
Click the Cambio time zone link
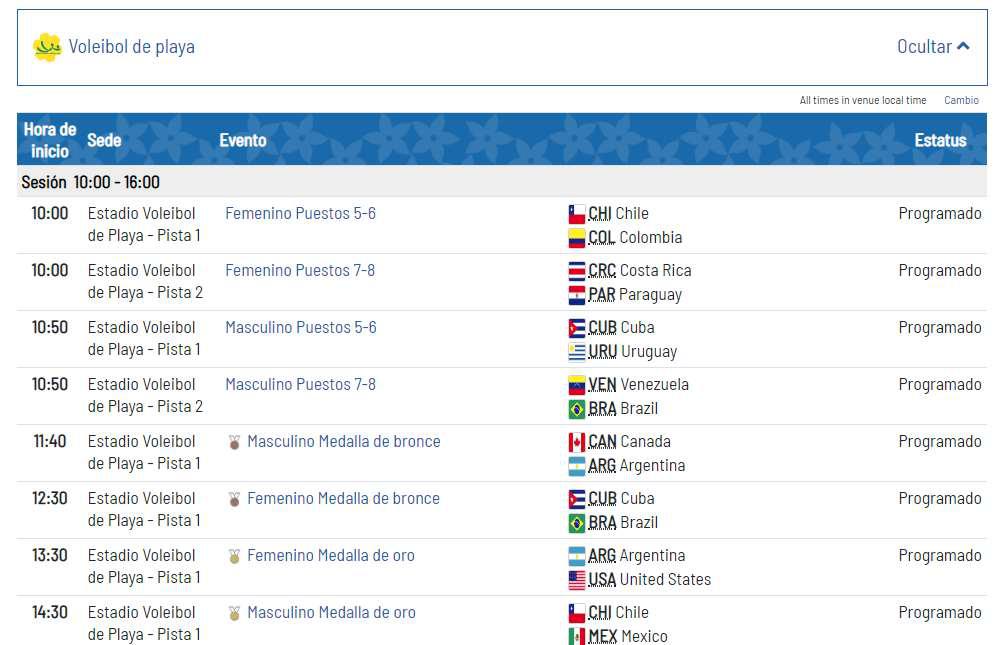pyautogui.click(x=961, y=100)
